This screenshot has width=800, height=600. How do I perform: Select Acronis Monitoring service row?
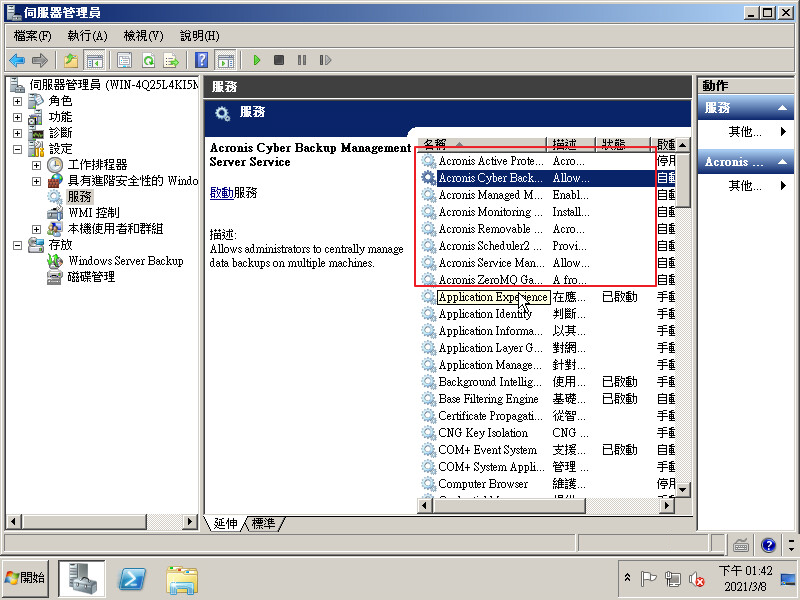(547, 212)
